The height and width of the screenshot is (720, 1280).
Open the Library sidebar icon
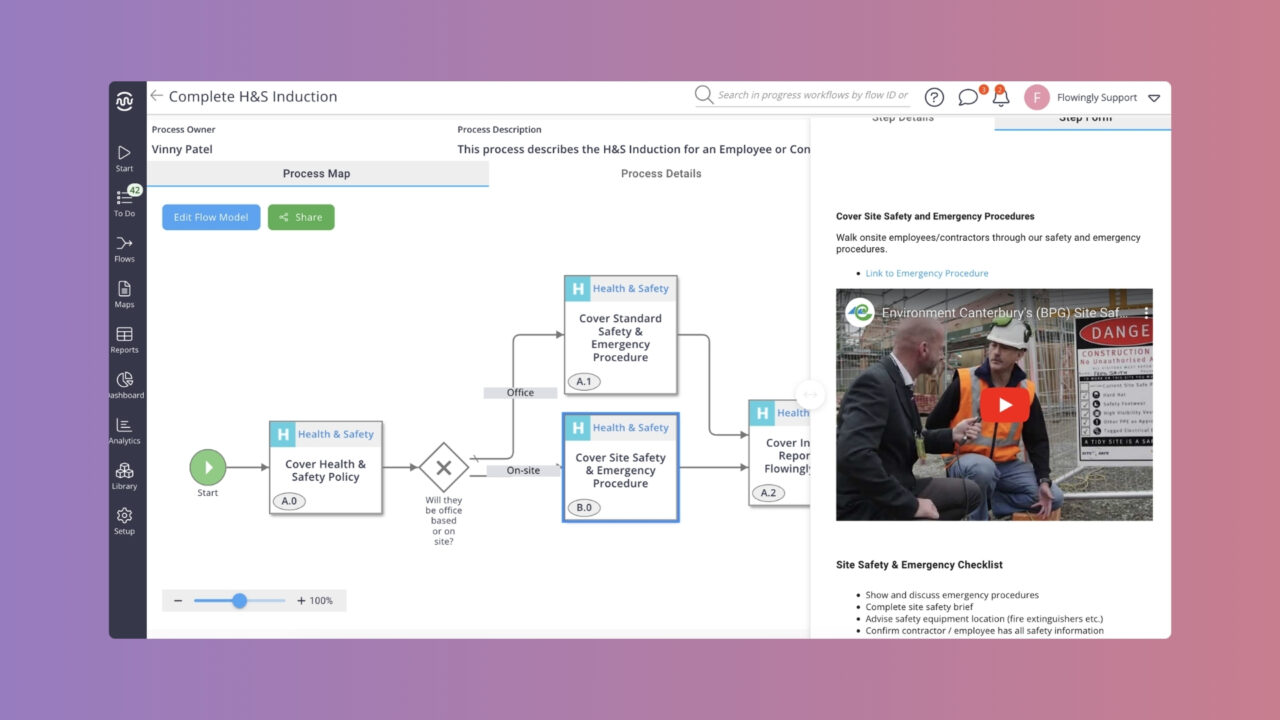pyautogui.click(x=124, y=472)
